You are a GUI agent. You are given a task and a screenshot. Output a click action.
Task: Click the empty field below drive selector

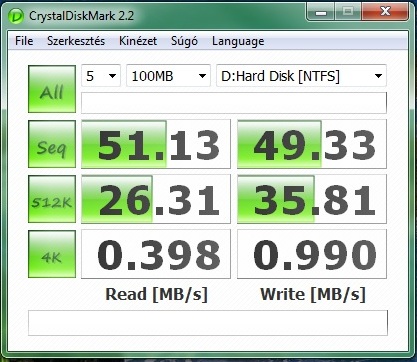click(x=234, y=103)
